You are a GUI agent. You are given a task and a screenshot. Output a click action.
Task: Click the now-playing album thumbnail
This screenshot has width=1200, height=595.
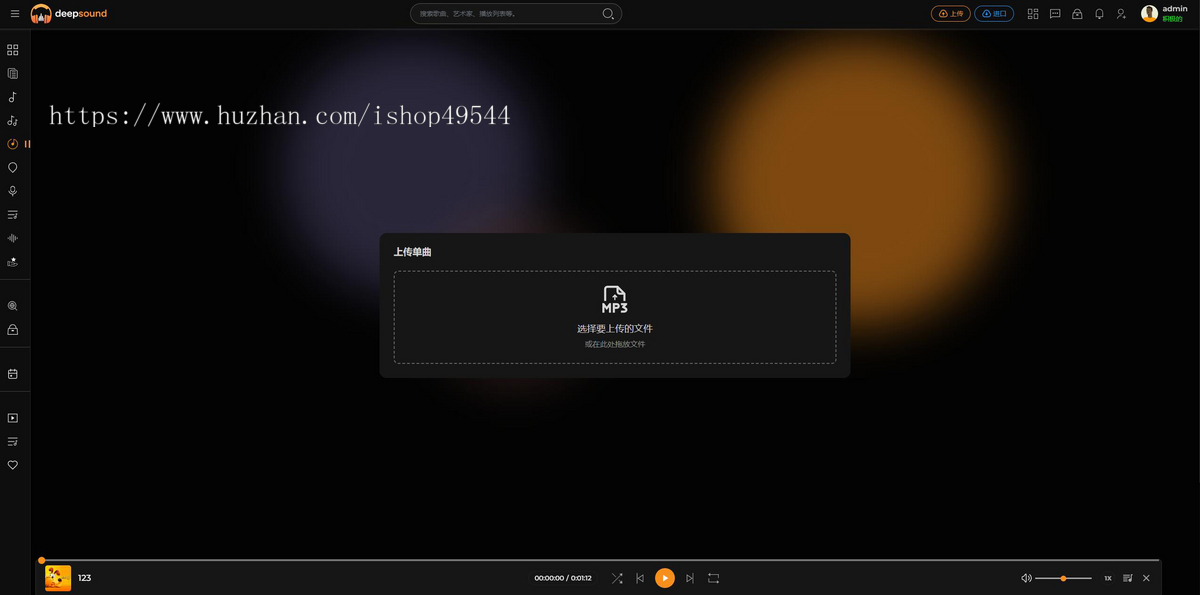click(x=58, y=578)
